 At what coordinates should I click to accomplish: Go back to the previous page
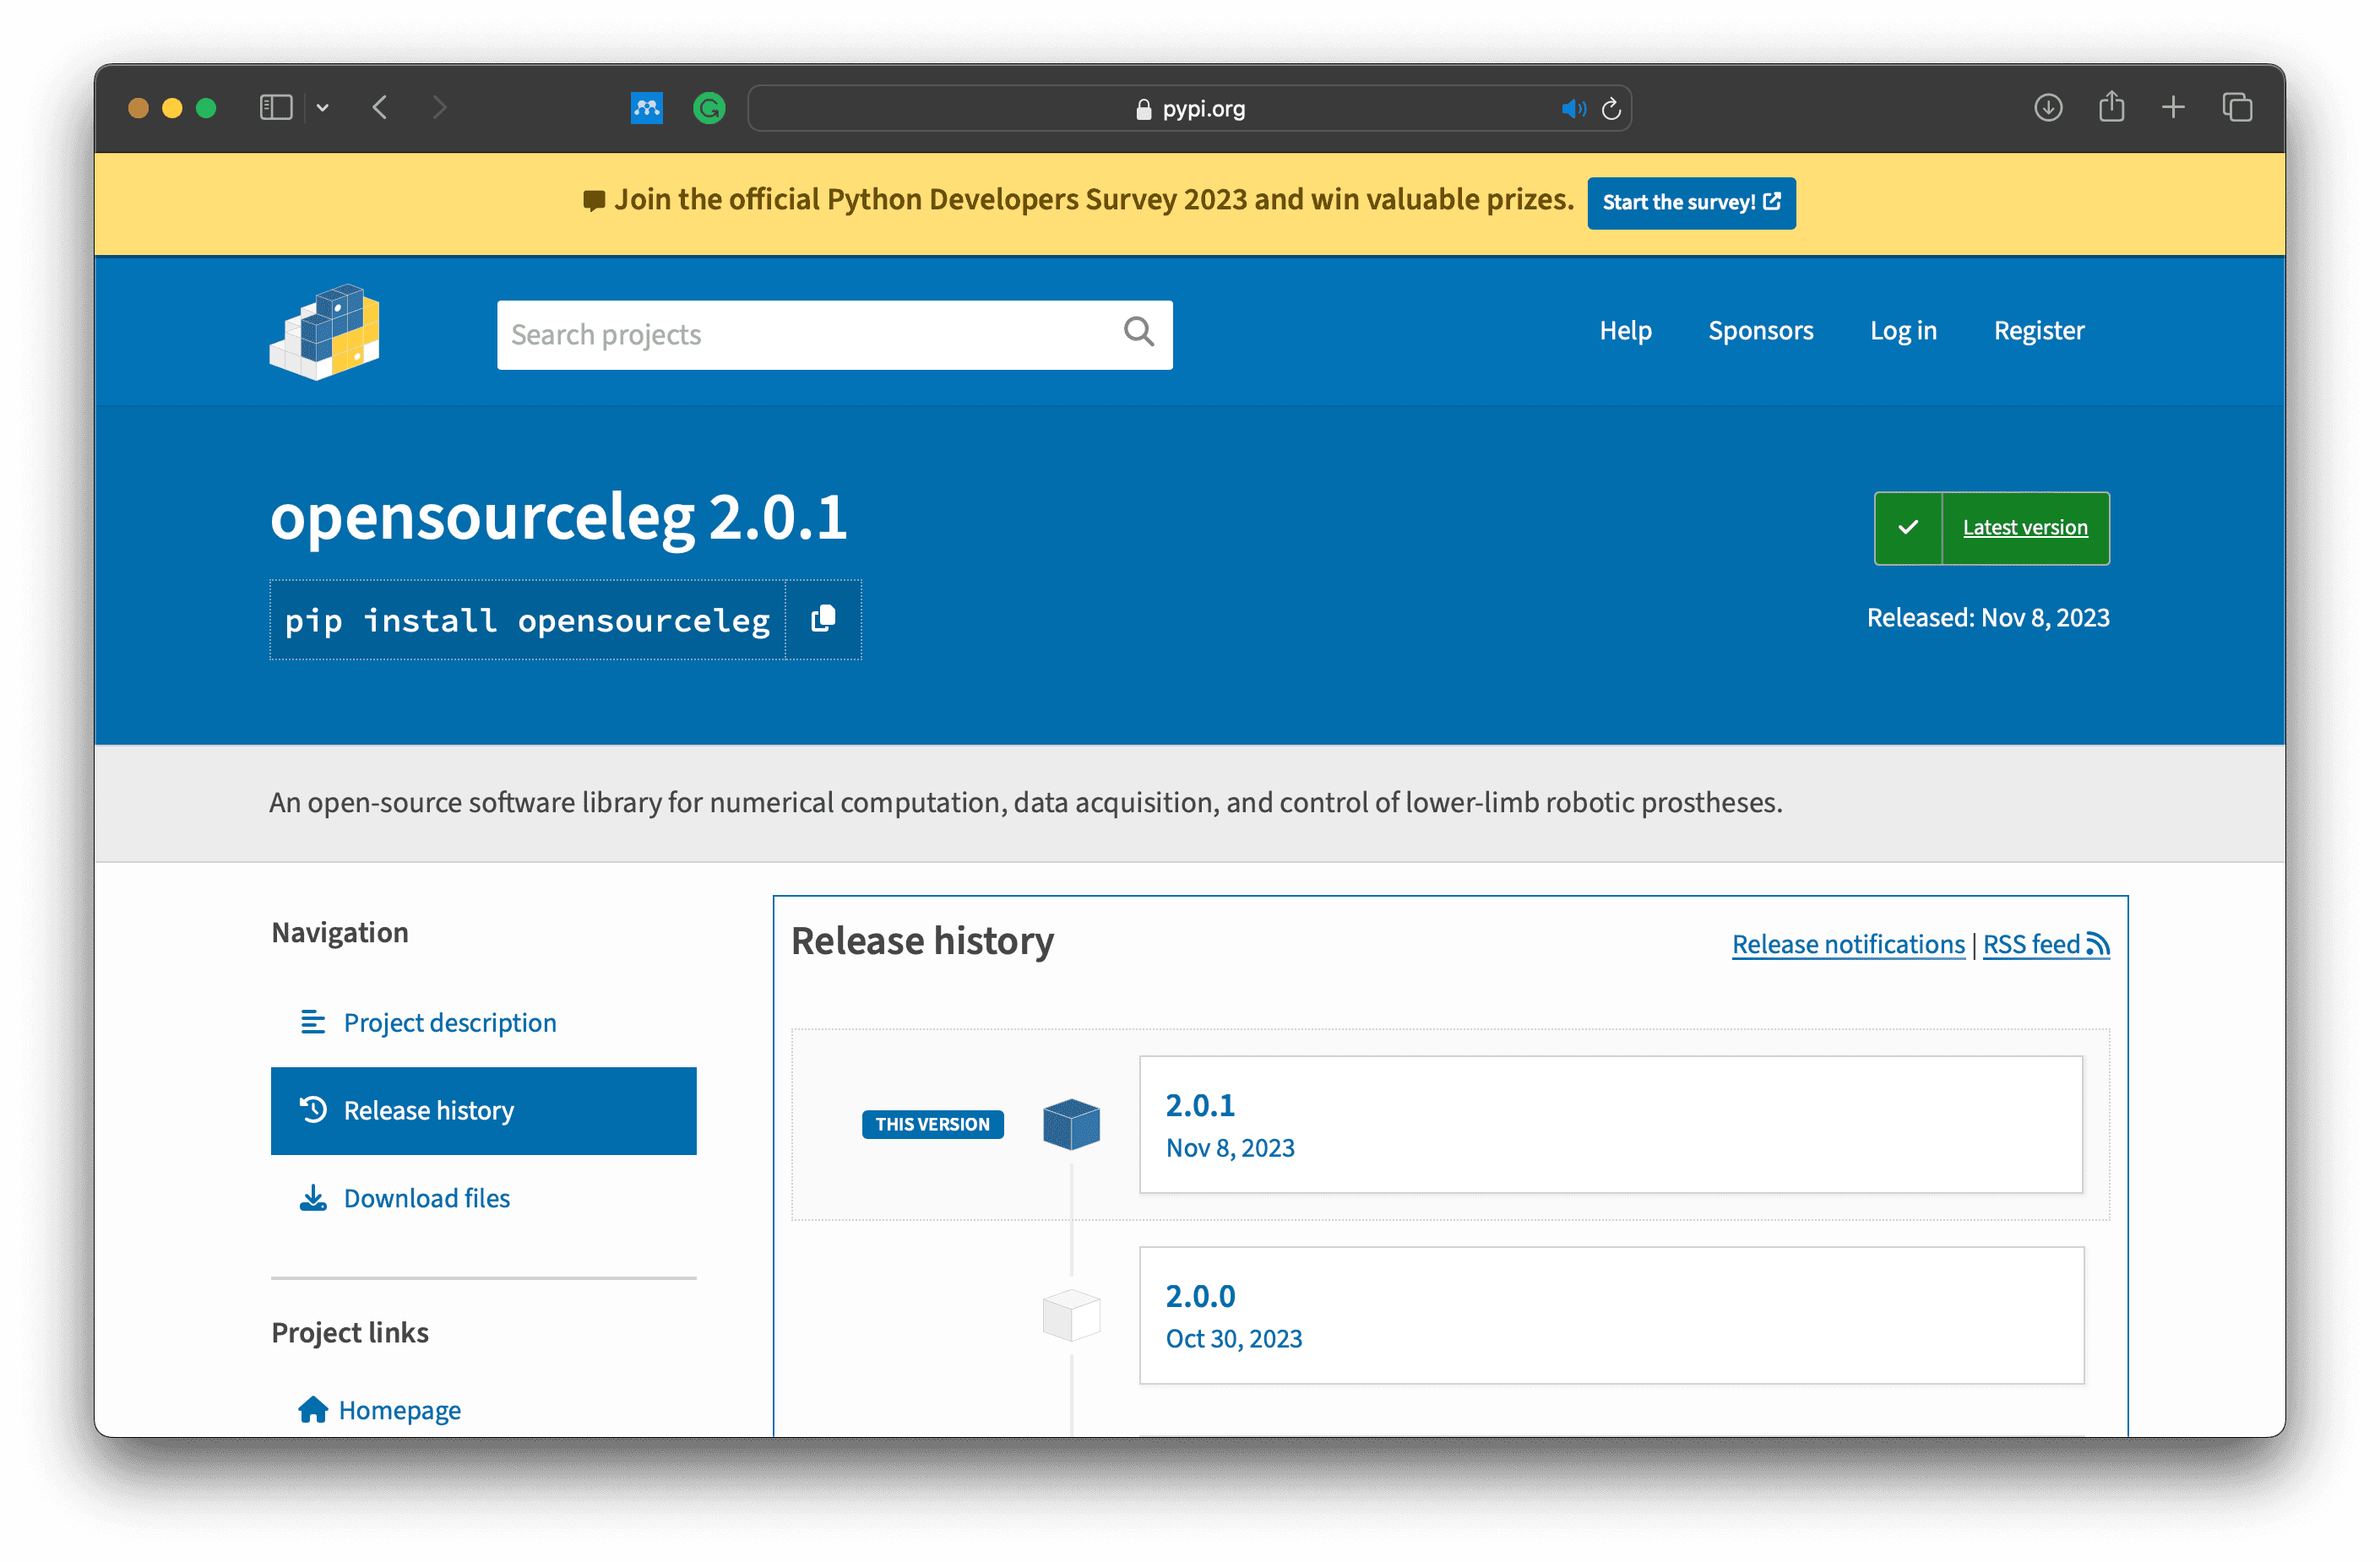380,108
